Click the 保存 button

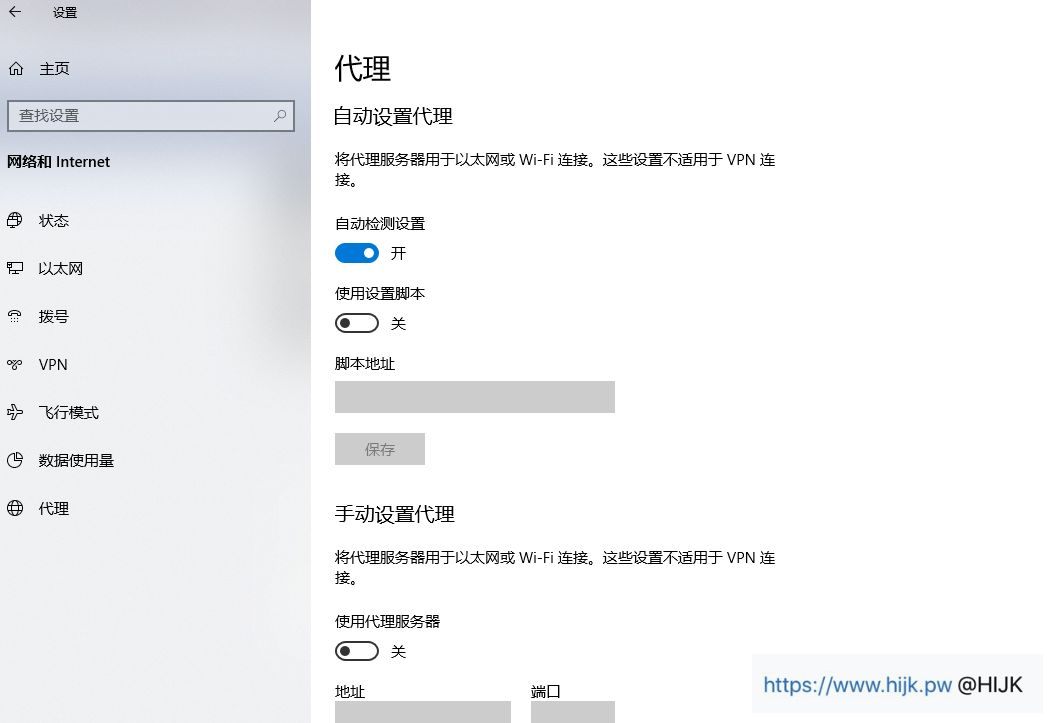[380, 450]
